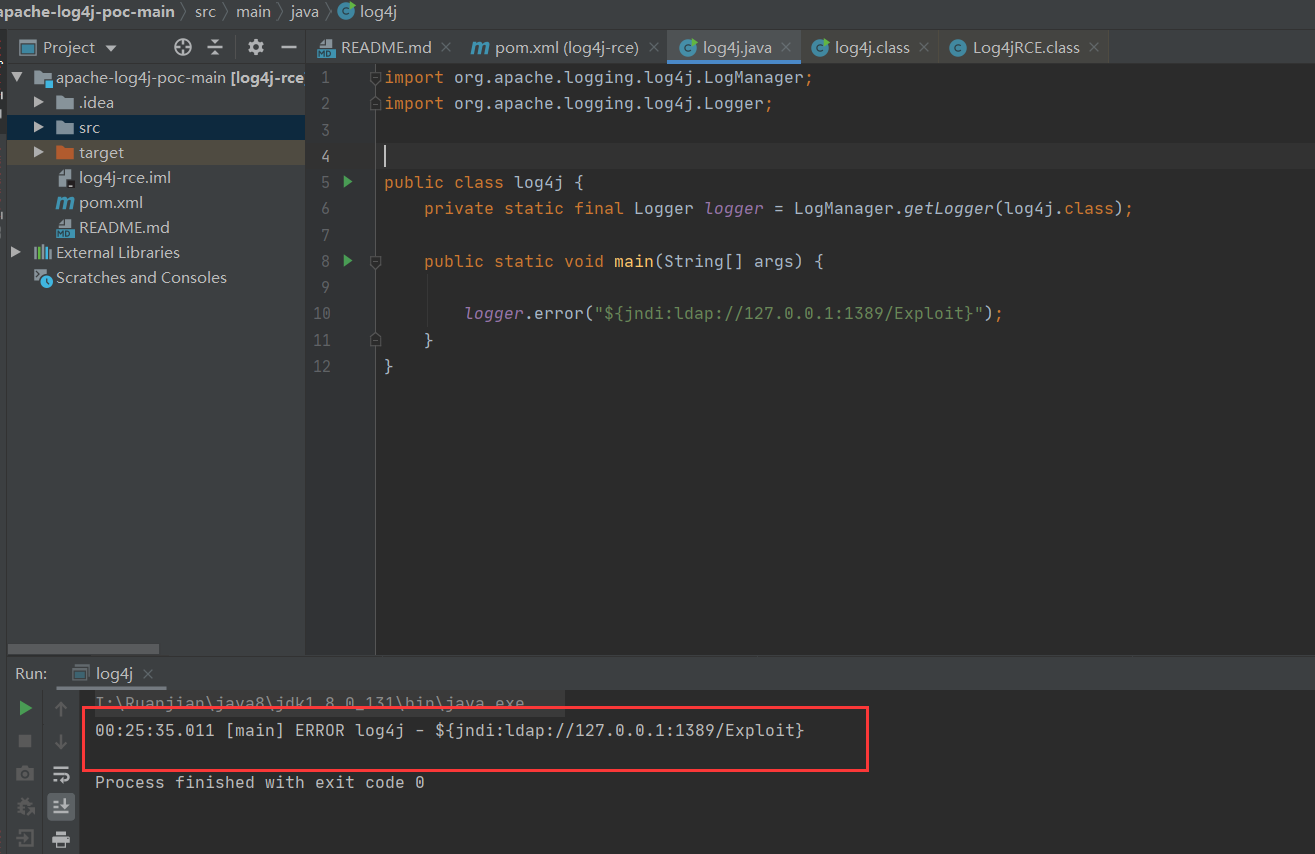Place cursor on empty line 4
1315x854 pixels.
click(x=845, y=155)
